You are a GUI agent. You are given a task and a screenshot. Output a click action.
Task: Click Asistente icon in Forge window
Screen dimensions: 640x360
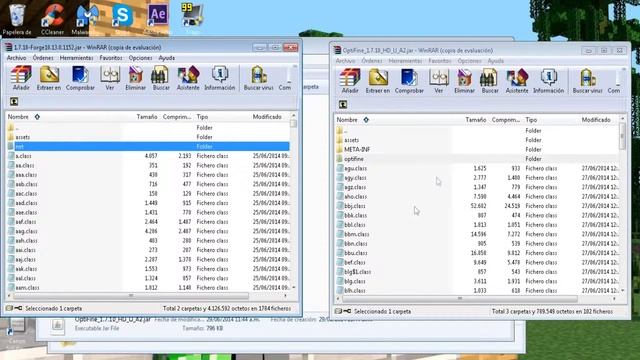(x=188, y=78)
